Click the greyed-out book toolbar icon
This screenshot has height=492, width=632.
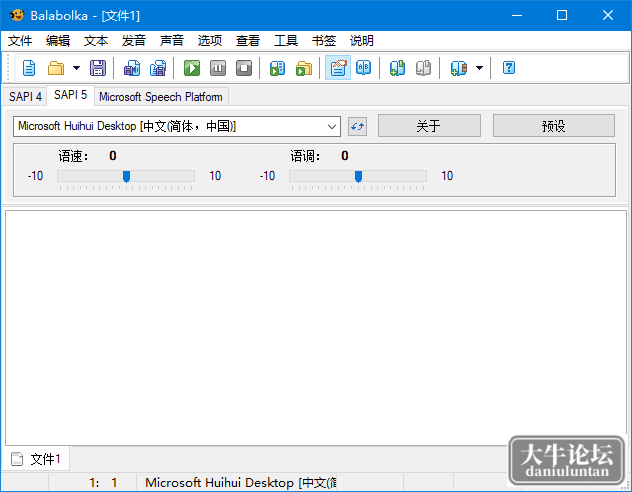click(x=423, y=68)
